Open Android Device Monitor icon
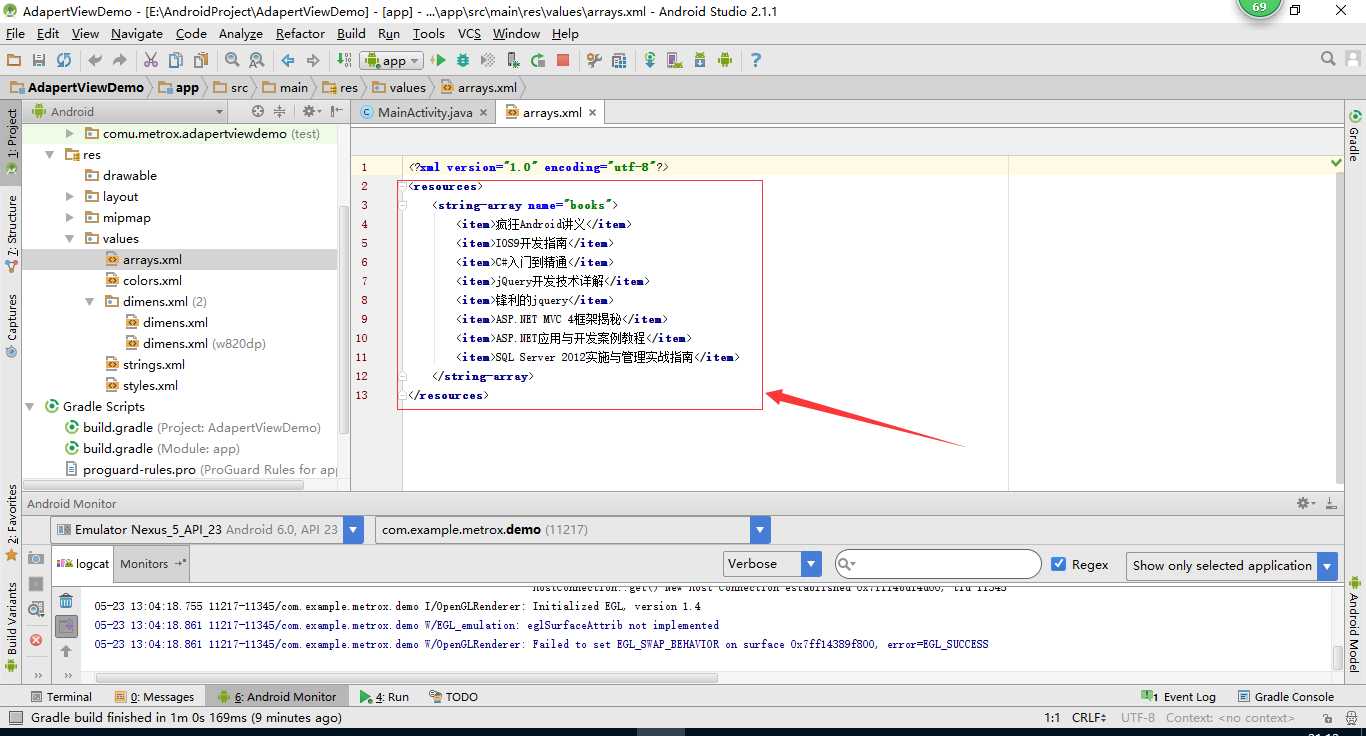Viewport: 1366px width, 736px height. (x=725, y=61)
